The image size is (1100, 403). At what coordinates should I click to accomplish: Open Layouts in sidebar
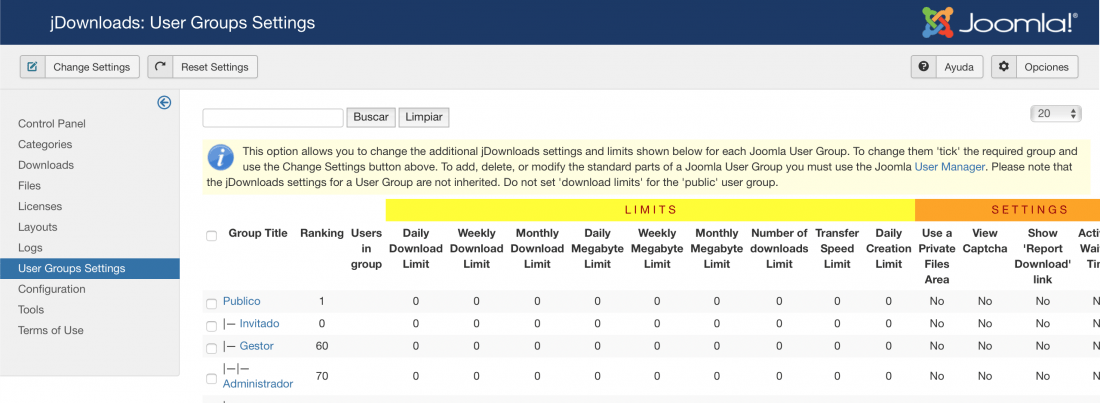(x=38, y=227)
